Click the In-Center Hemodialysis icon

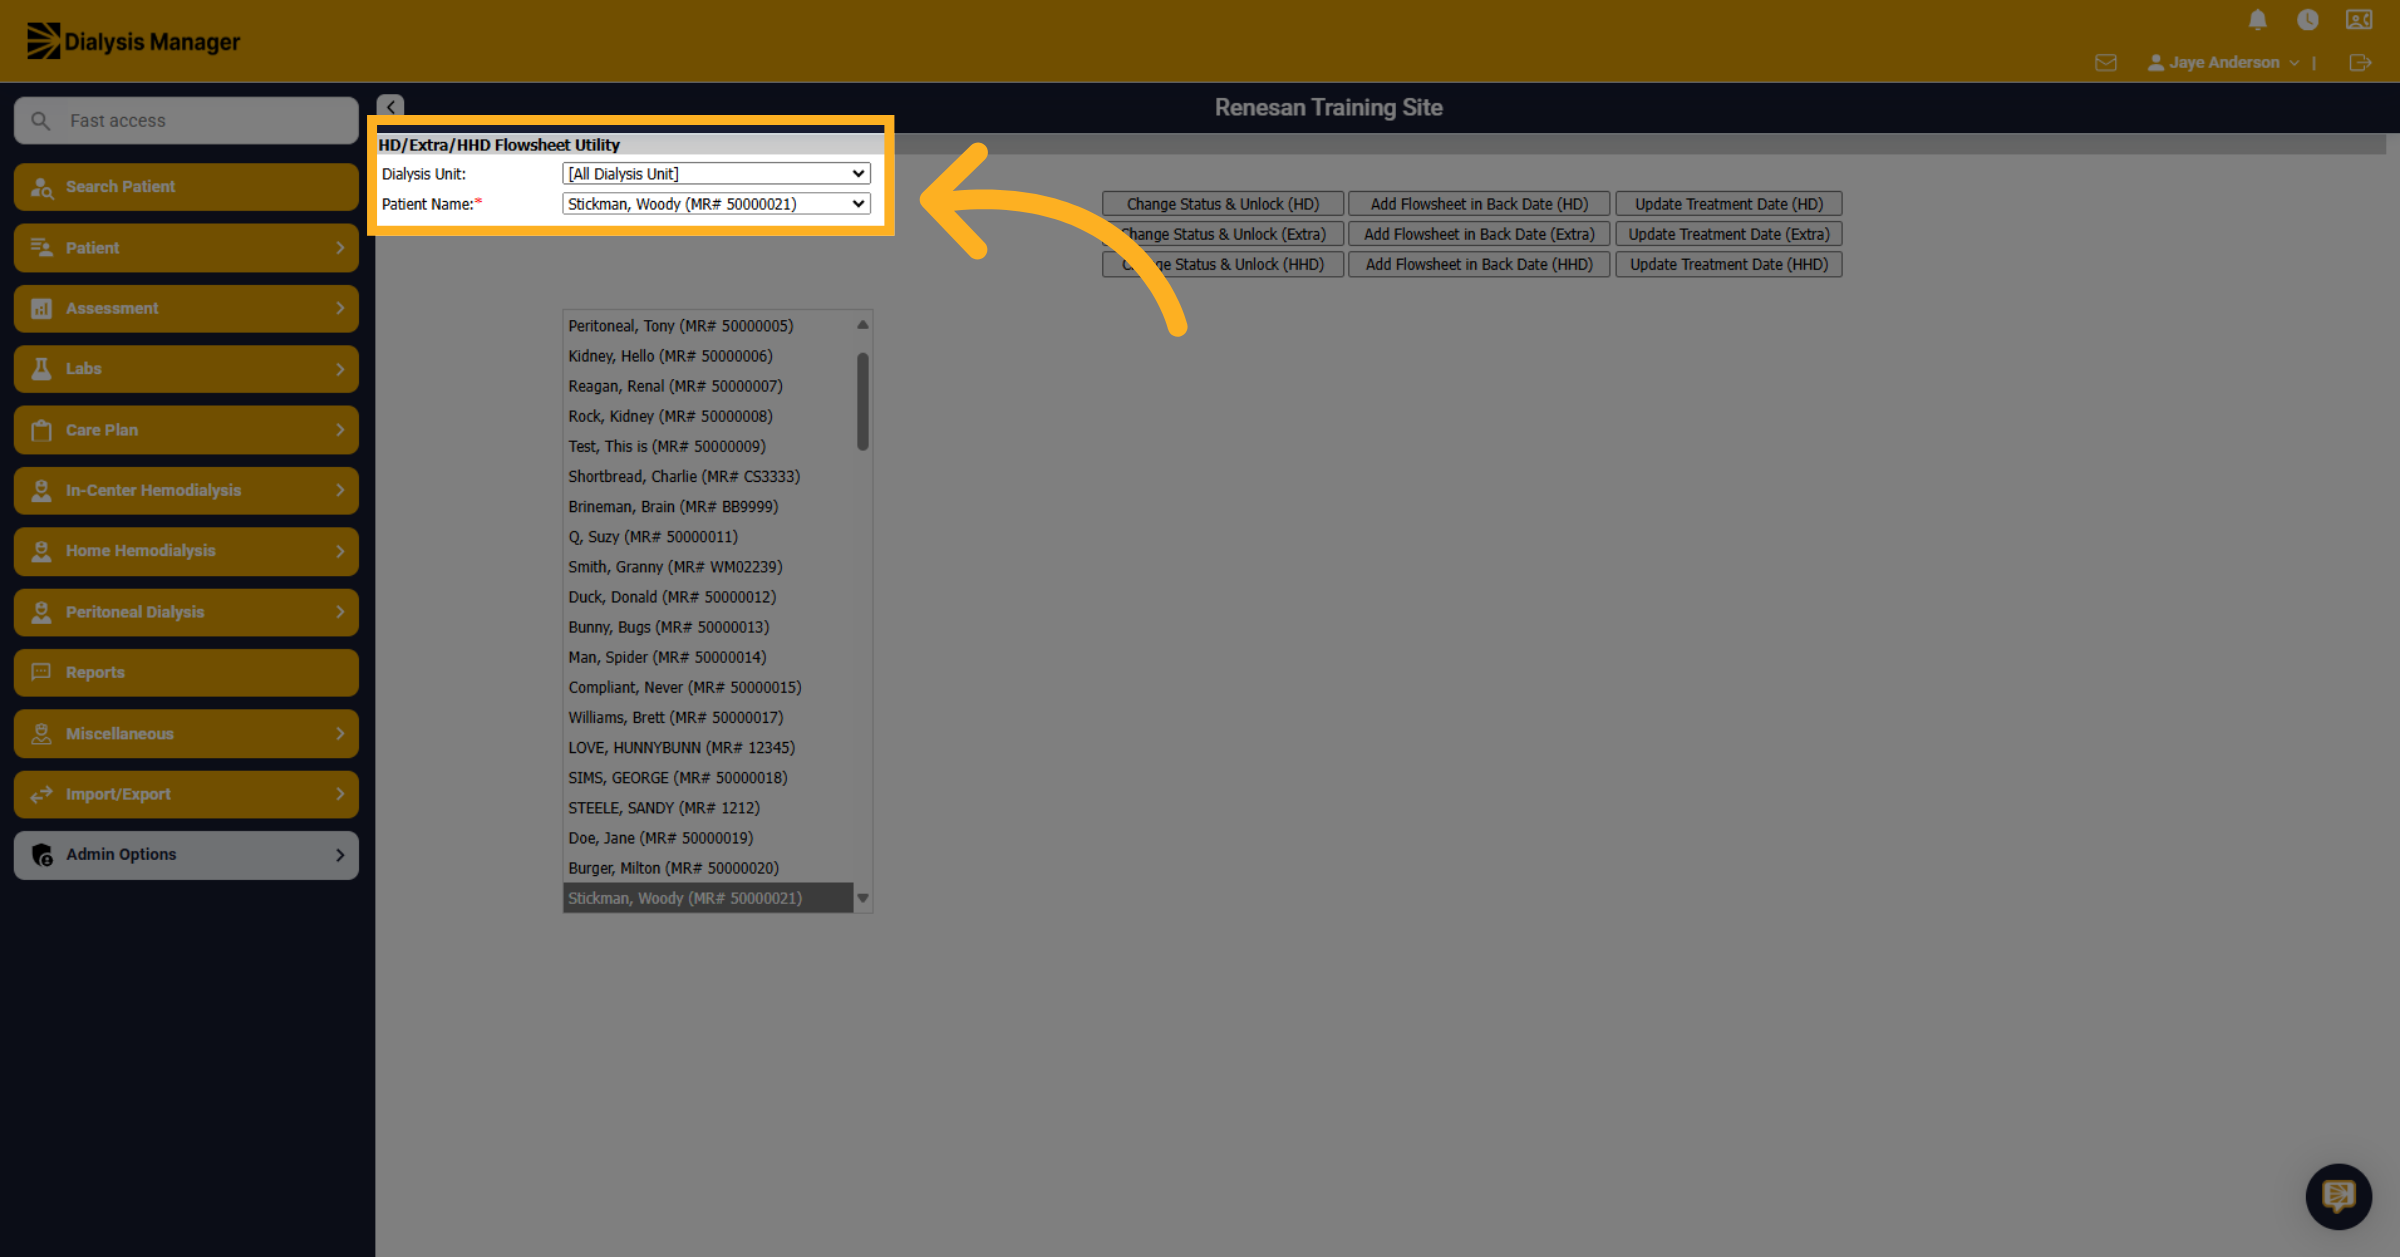pos(41,491)
